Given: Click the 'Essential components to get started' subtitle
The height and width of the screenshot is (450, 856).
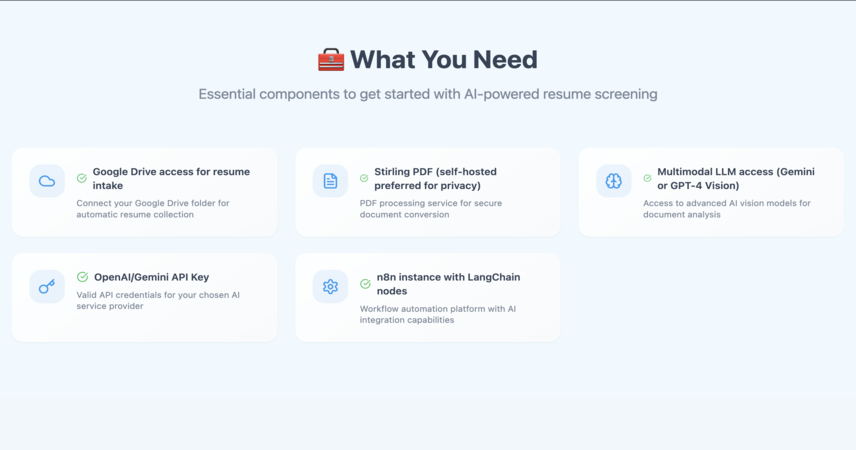Looking at the screenshot, I should tap(428, 94).
